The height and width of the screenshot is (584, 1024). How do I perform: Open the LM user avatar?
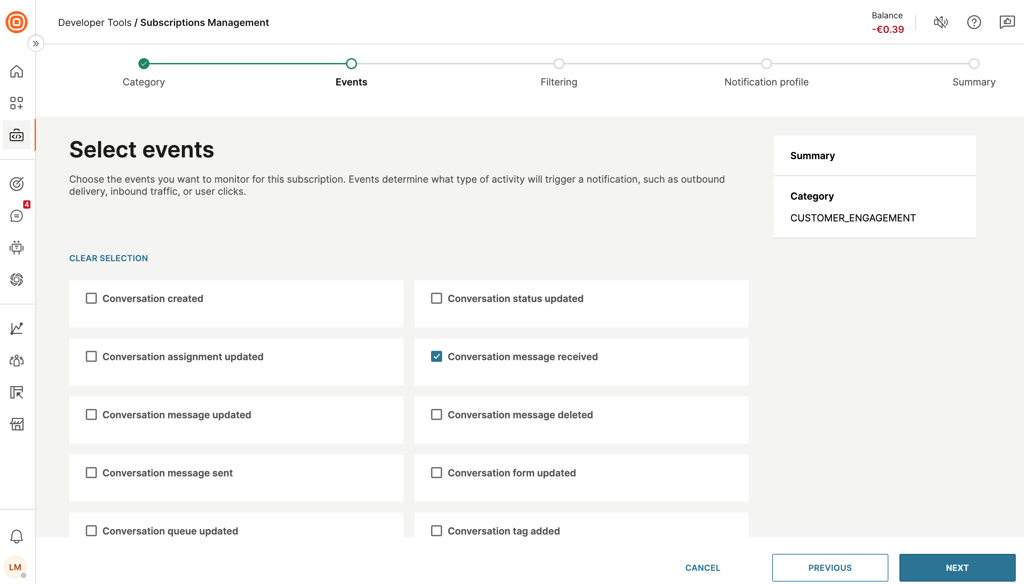point(15,567)
